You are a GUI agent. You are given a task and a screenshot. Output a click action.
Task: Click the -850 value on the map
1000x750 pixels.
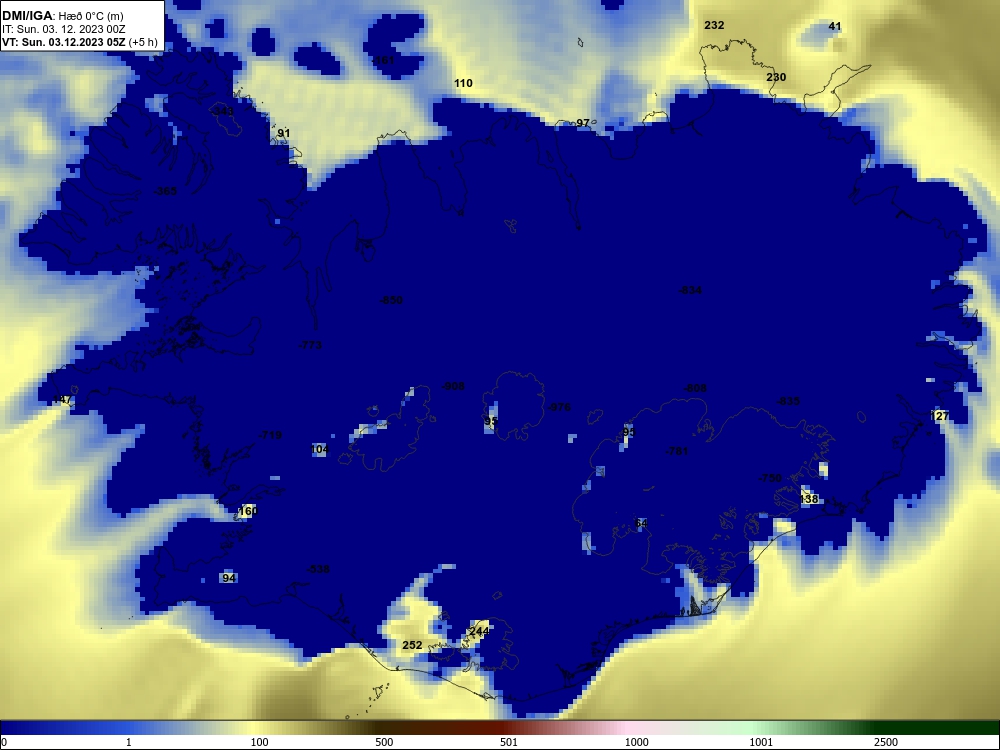(x=391, y=300)
